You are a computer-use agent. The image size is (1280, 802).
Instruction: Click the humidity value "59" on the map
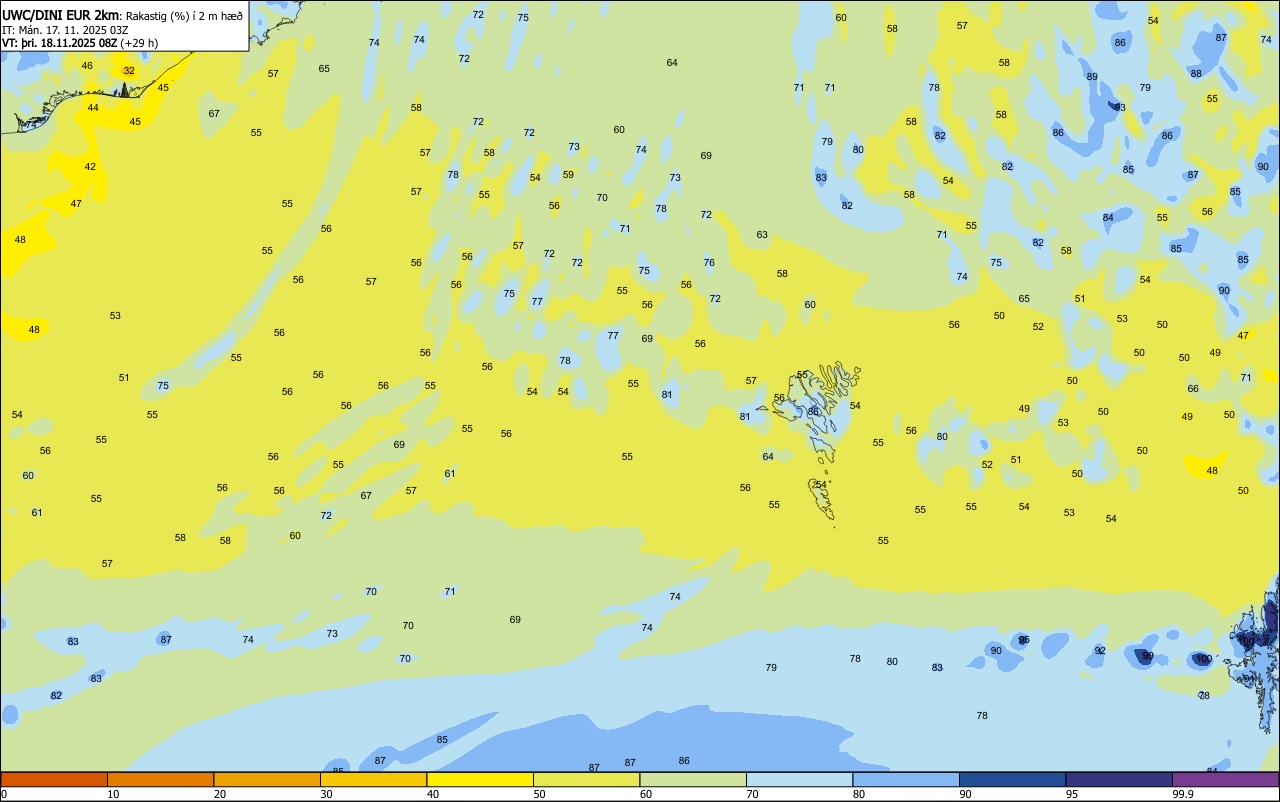point(568,174)
